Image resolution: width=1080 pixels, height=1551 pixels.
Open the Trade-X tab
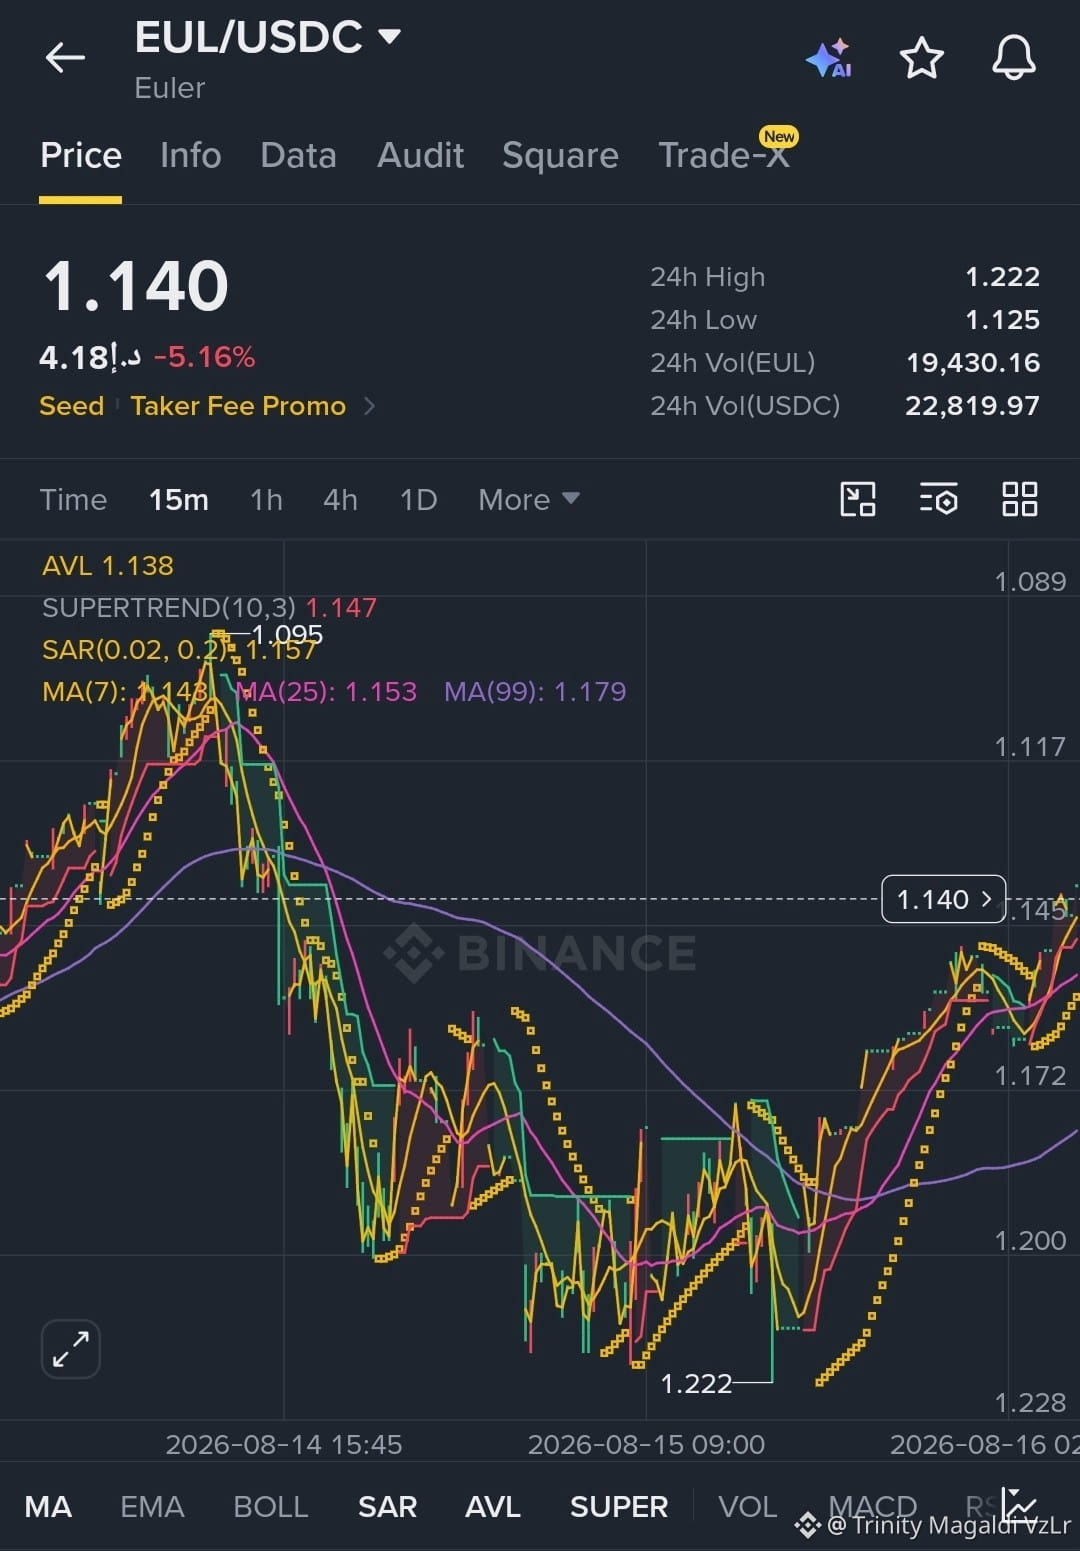(724, 155)
